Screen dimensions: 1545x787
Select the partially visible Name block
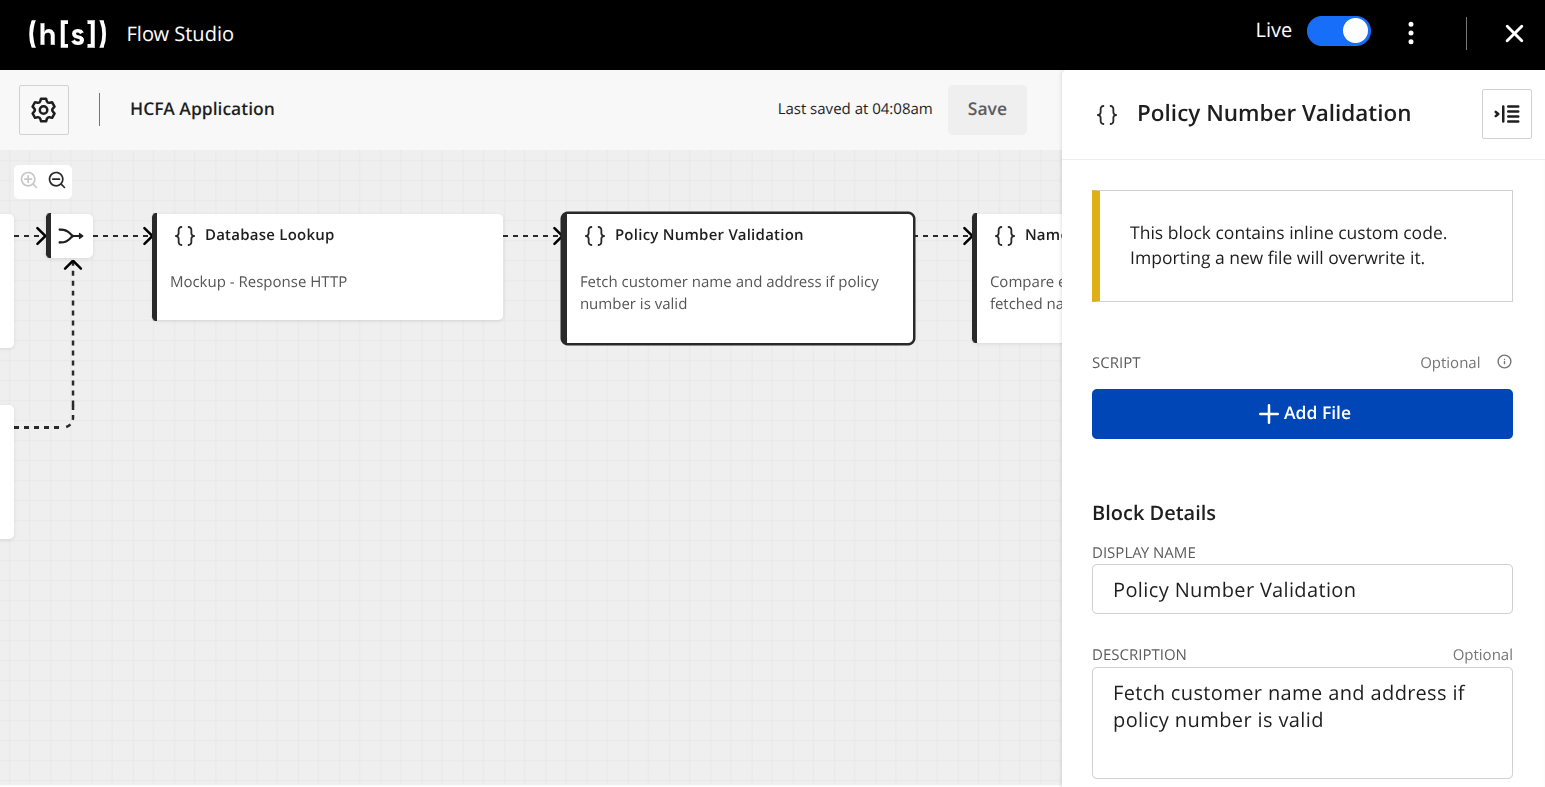(x=1018, y=278)
